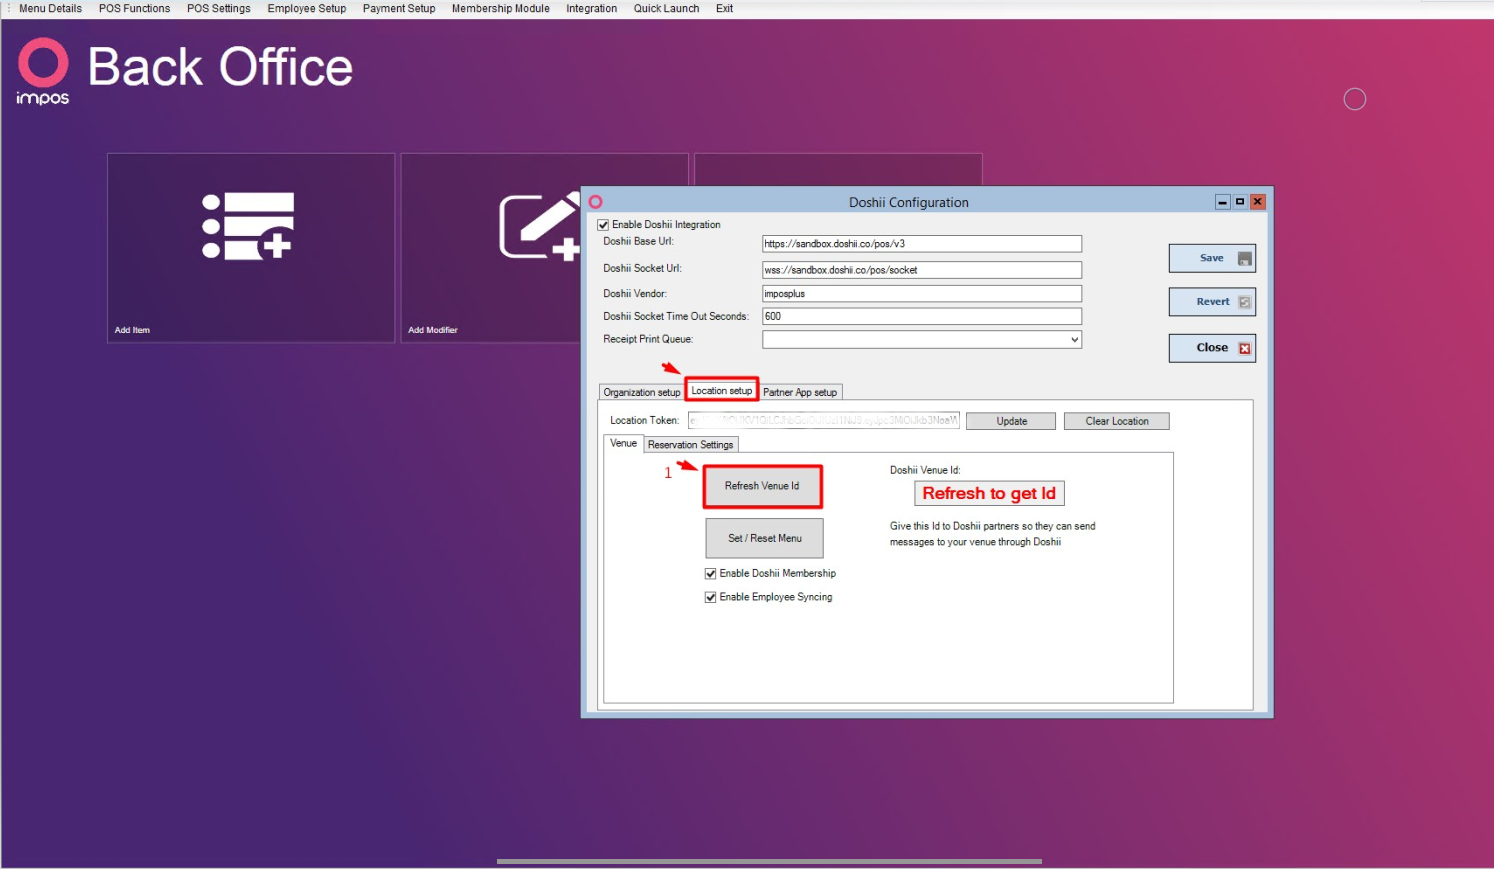The width and height of the screenshot is (1494, 869).
Task: Switch to the Organization setup tab
Action: tap(642, 392)
